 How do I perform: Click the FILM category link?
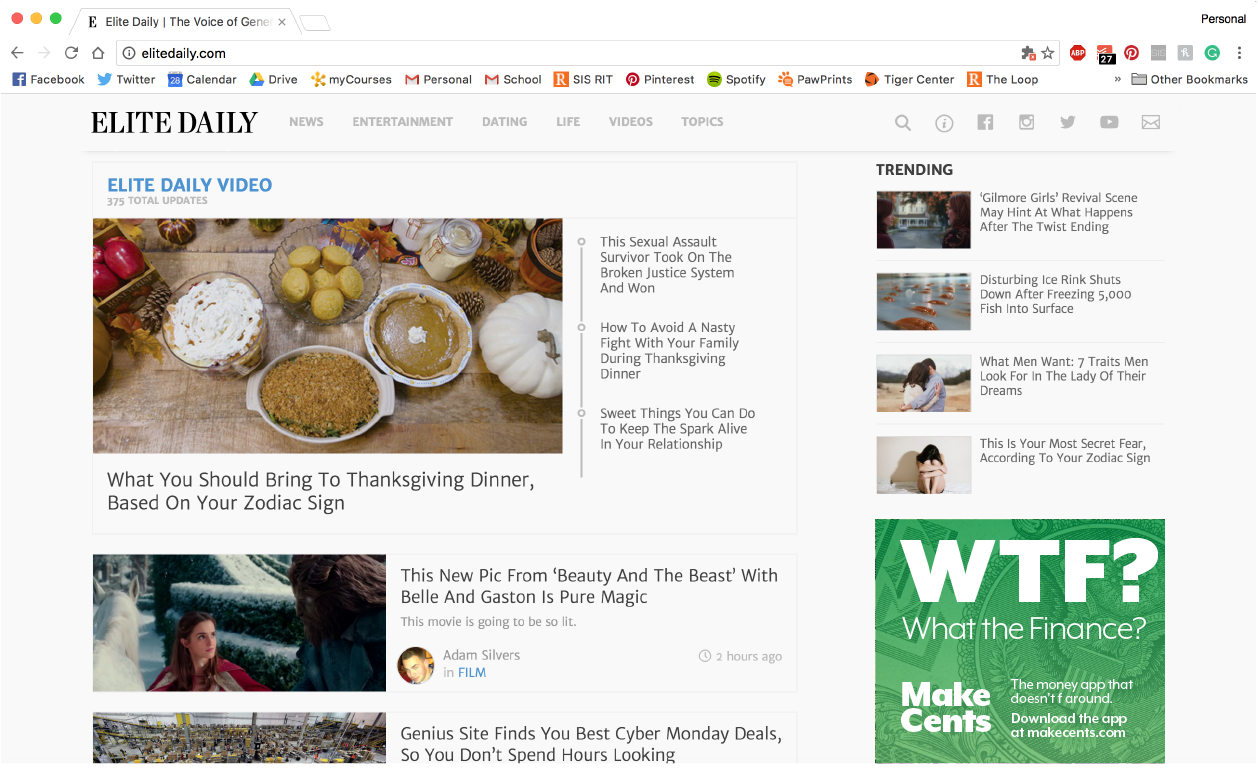(x=471, y=673)
